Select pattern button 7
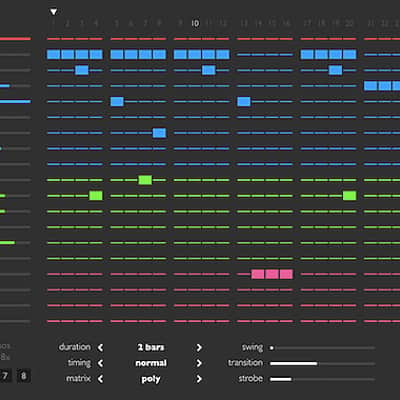The width and height of the screenshot is (400, 400). pyautogui.click(x=5, y=376)
